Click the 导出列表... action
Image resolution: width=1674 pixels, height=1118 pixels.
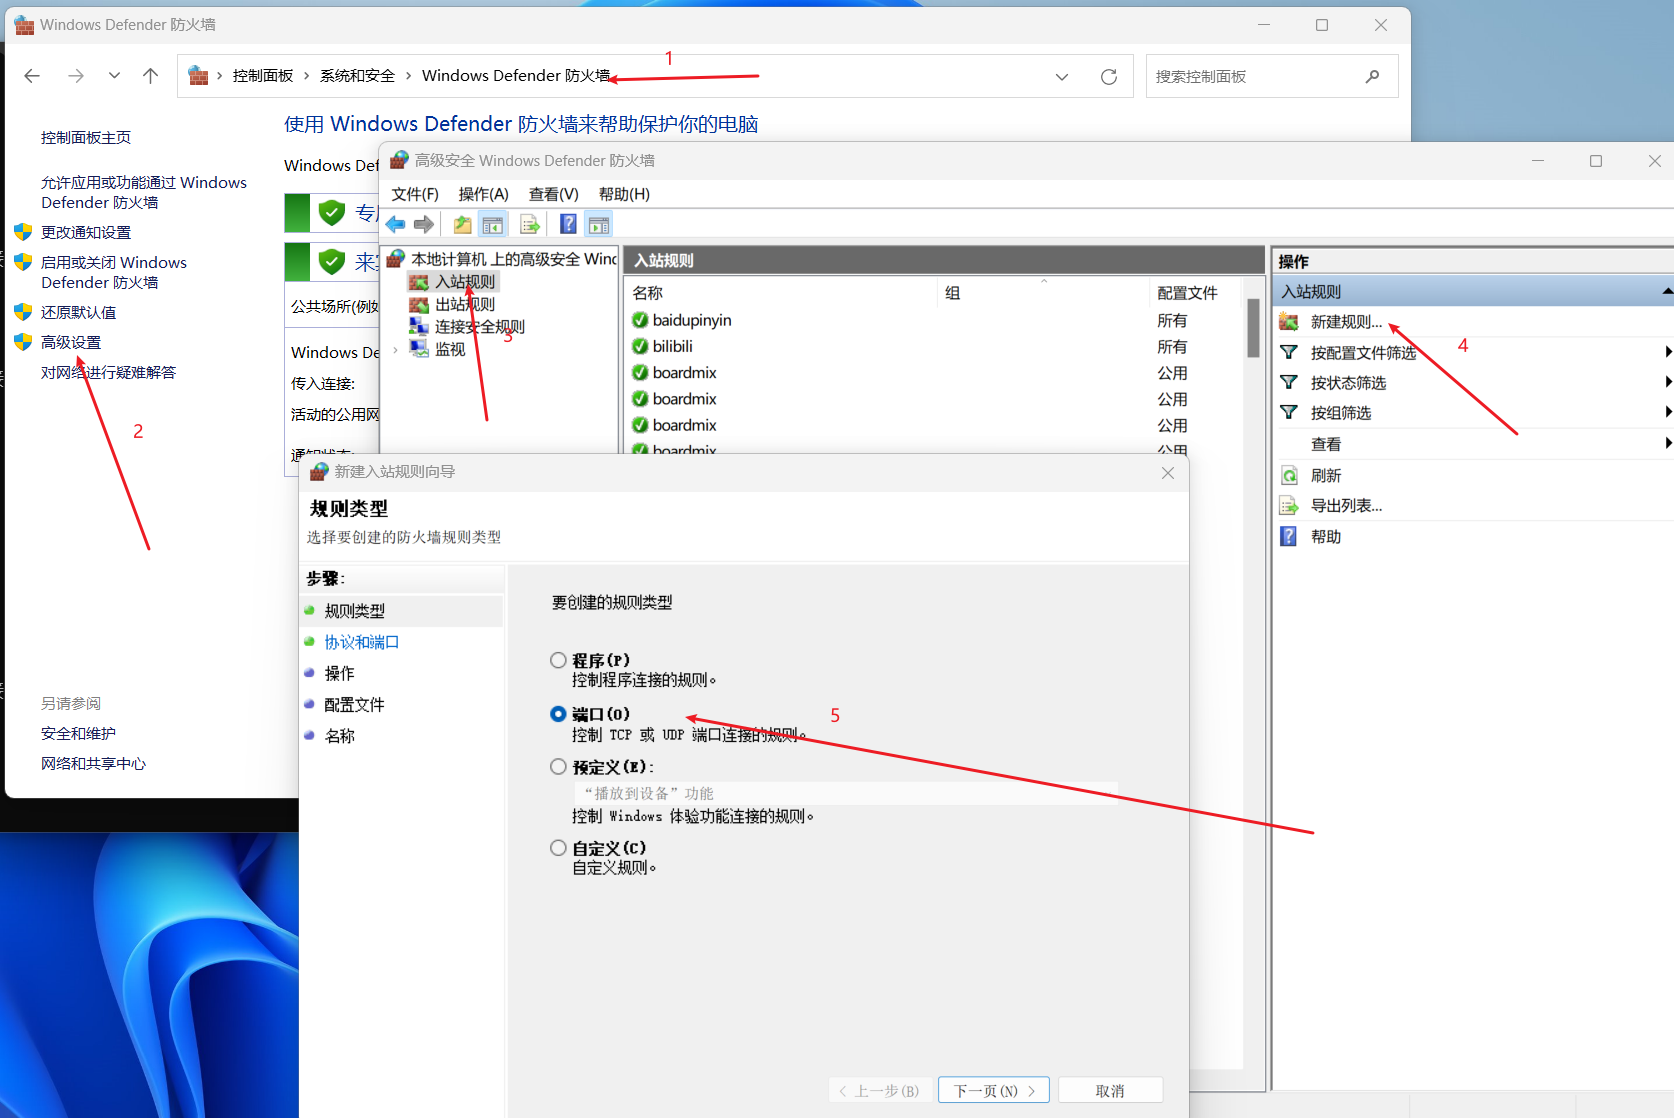1346,506
